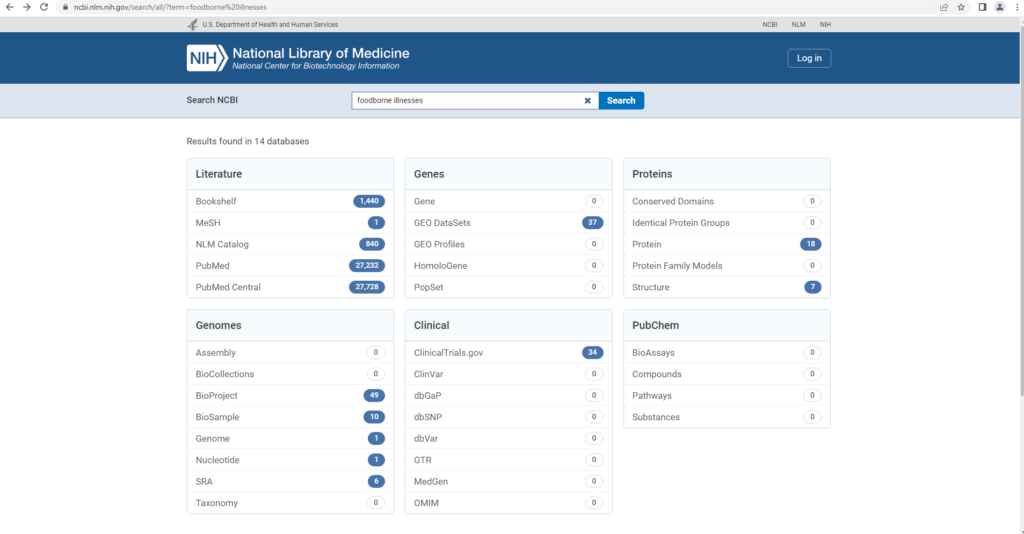Viewport: 1024px width, 534px height.
Task: Open the browser side panel icon
Action: point(982,7)
